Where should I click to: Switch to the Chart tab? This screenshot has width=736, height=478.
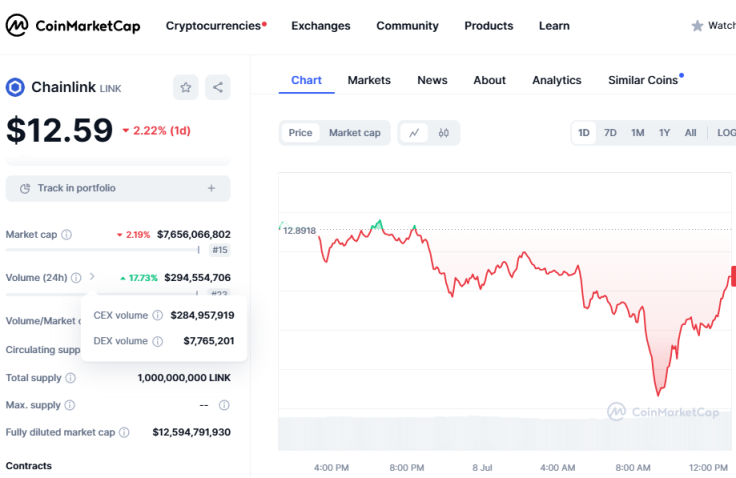pyautogui.click(x=307, y=80)
